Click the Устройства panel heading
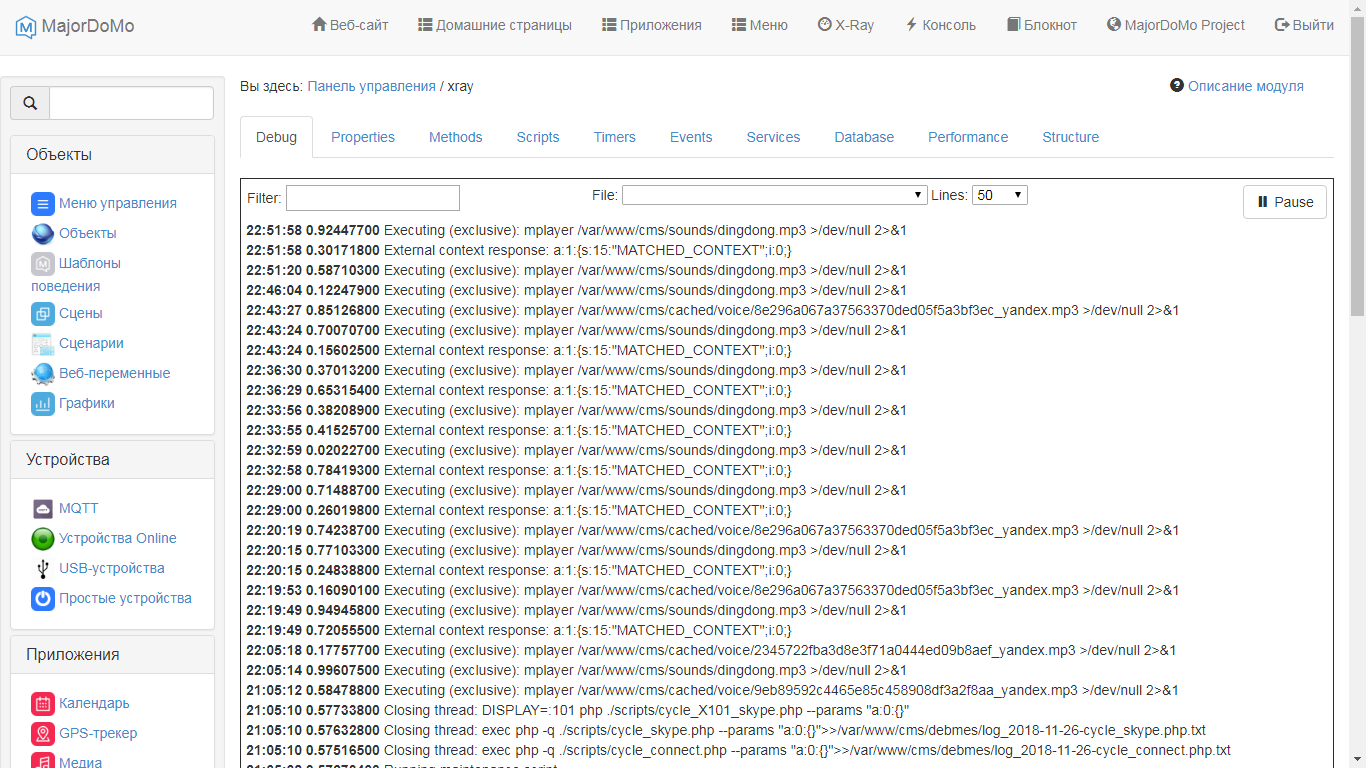Screen dimensions: 1366x768 click(x=112, y=460)
